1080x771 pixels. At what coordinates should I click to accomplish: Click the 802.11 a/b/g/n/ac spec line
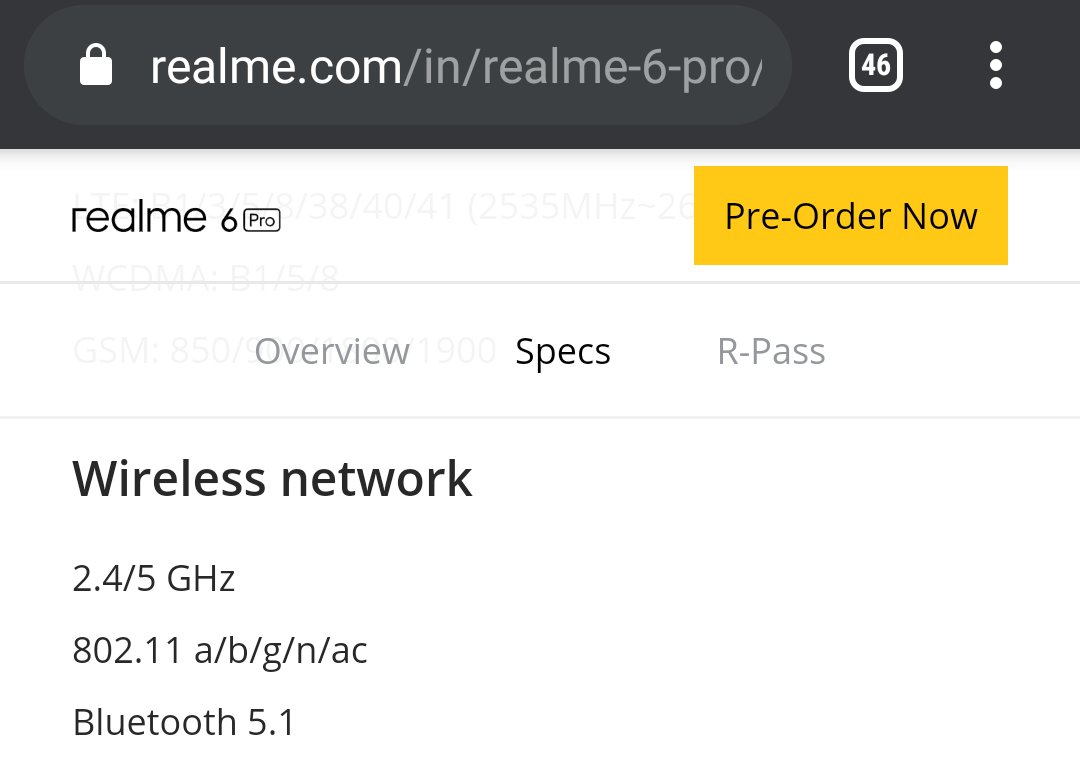[x=220, y=650]
